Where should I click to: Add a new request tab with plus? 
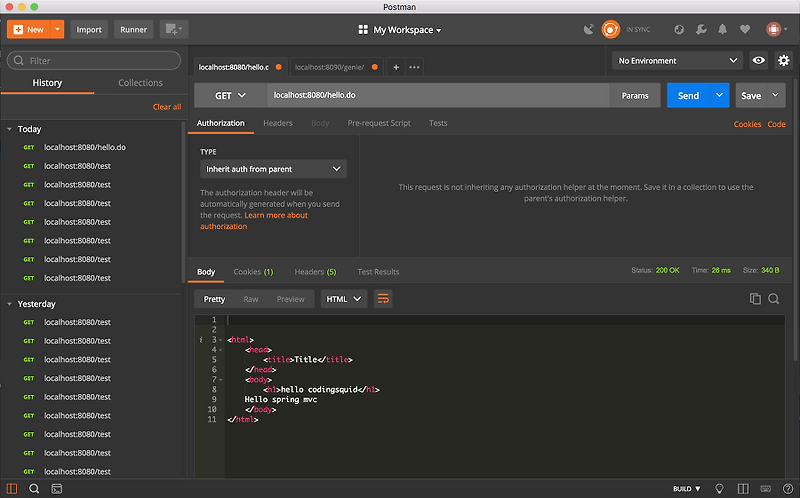coord(395,67)
